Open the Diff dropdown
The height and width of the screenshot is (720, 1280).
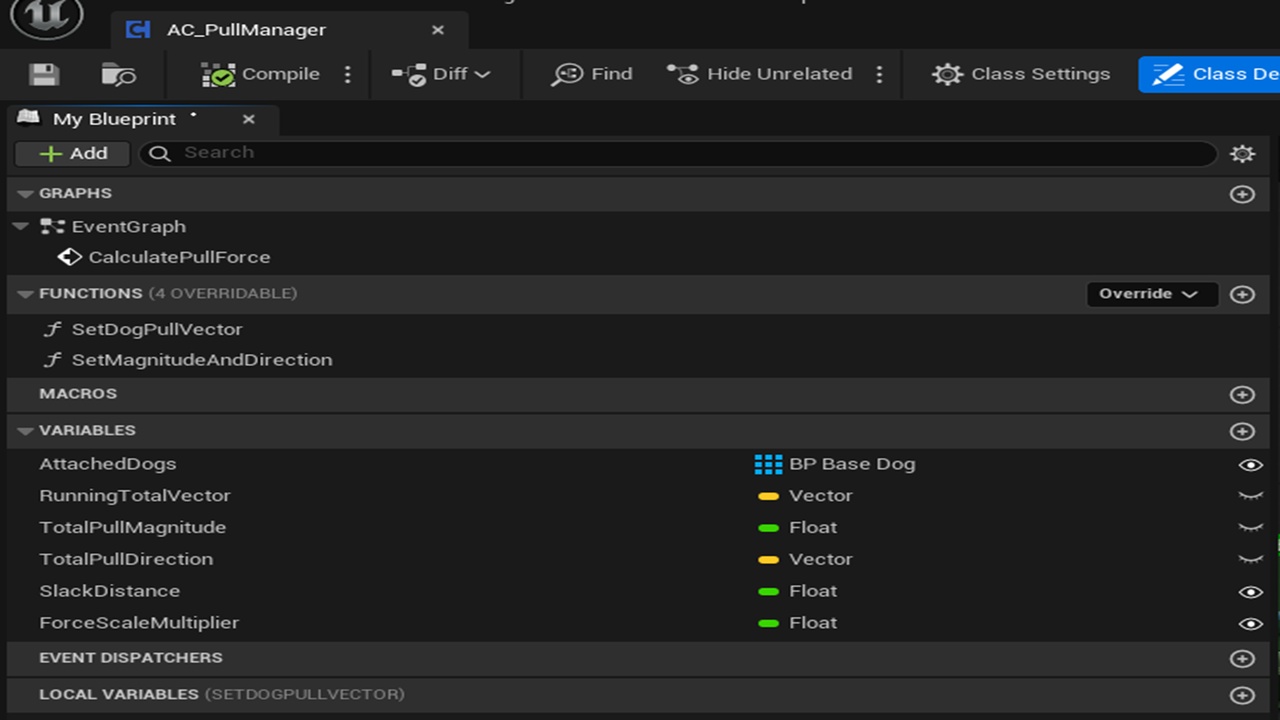(441, 74)
